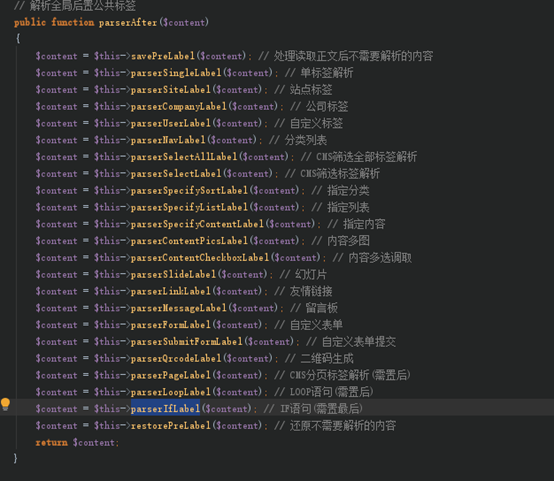
Task: Click the restorePreLabel method call
Action: click(171, 426)
